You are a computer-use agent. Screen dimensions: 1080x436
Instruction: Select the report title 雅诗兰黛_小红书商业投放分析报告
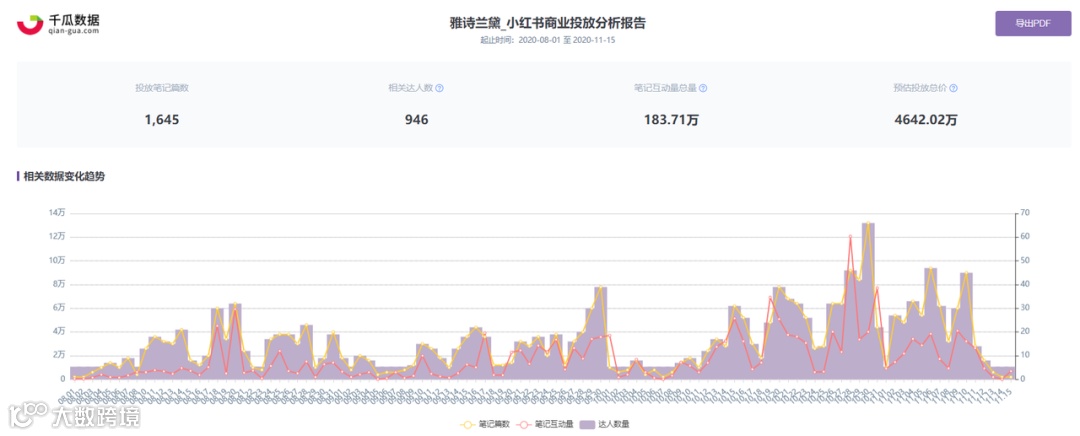[548, 23]
